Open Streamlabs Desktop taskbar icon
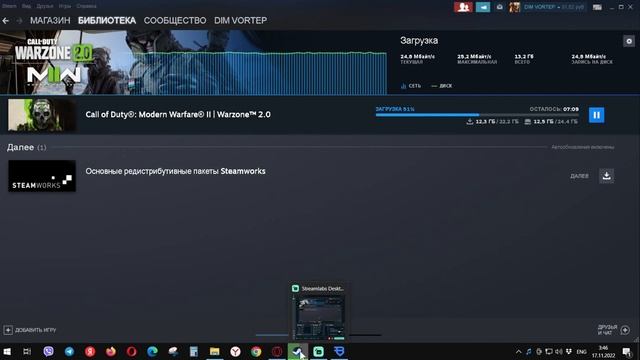Image resolution: width=640 pixels, height=360 pixels. 318,352
